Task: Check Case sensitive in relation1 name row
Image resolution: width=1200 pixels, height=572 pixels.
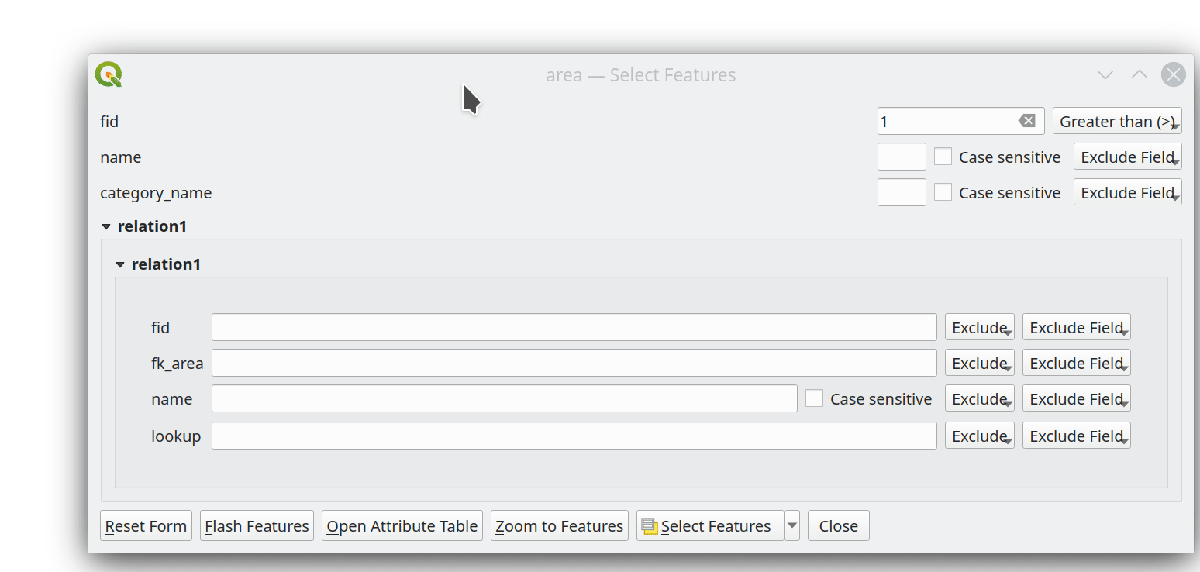Action: (815, 399)
